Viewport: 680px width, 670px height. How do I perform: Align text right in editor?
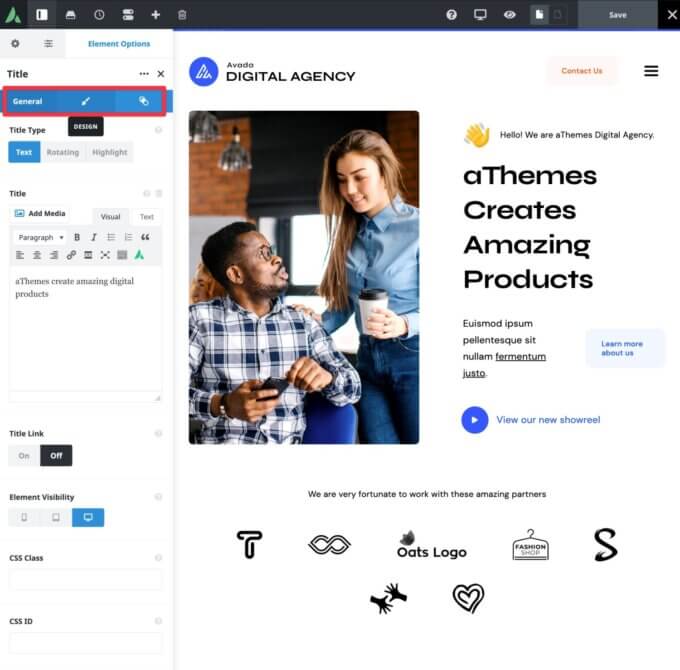(54, 255)
